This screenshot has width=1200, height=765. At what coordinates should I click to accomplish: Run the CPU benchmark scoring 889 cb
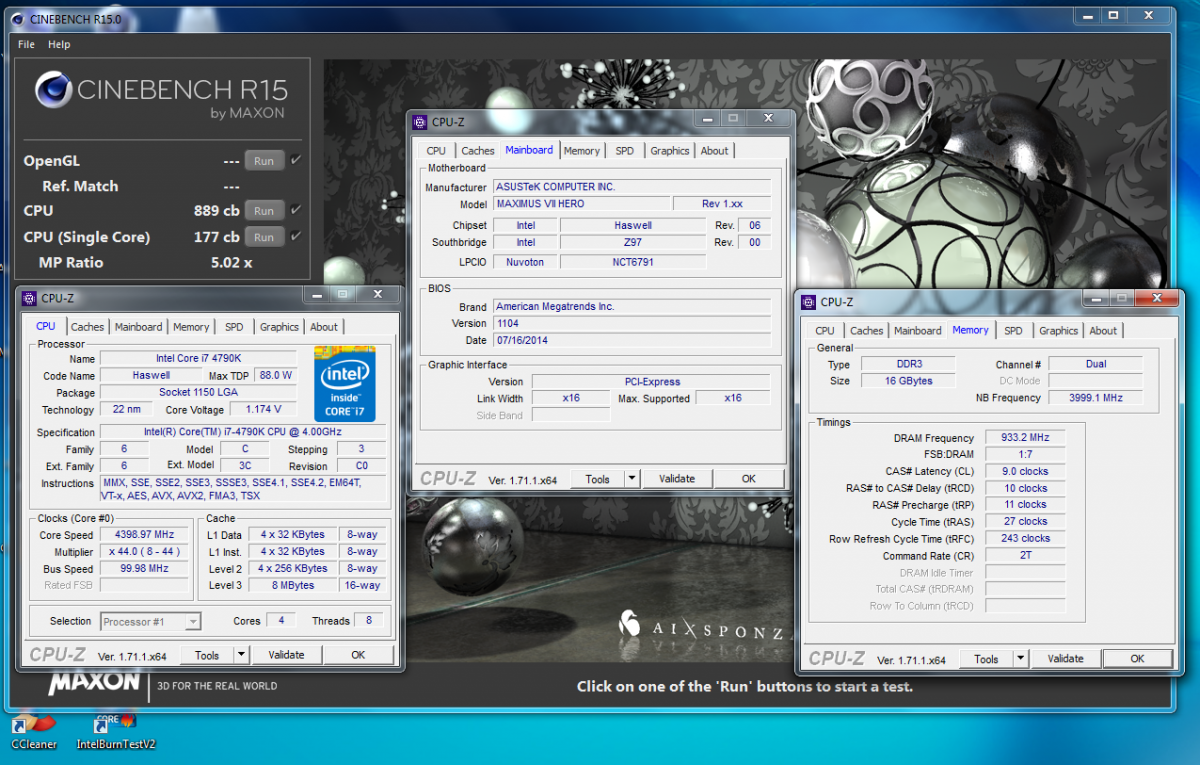[264, 211]
